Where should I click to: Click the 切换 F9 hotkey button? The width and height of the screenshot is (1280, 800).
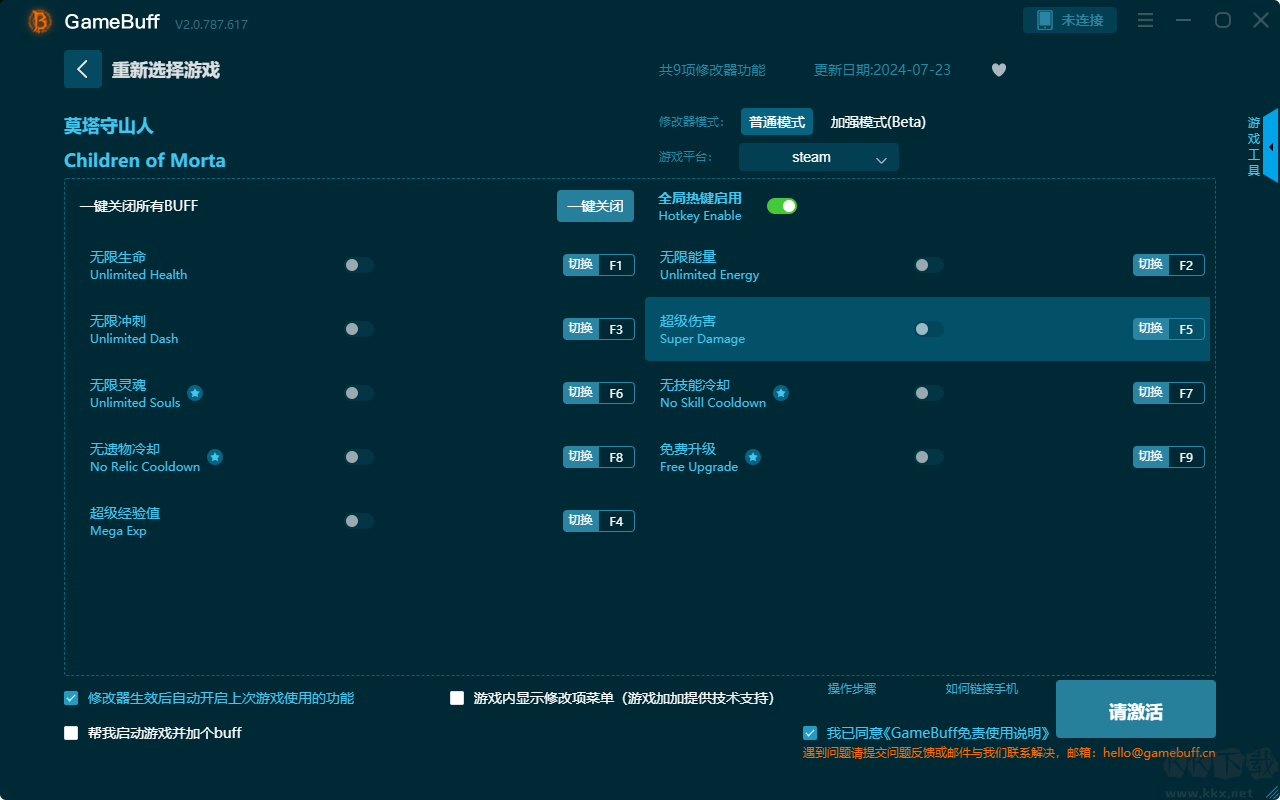1169,457
